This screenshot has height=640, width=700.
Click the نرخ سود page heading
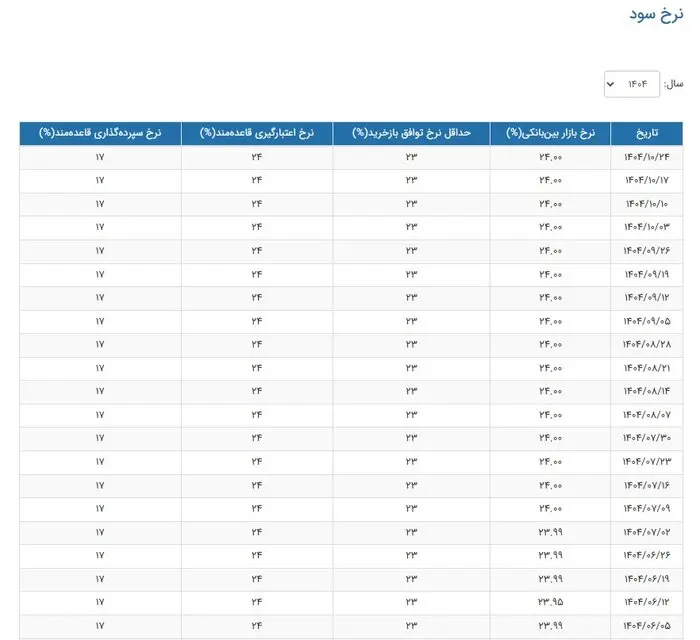tap(657, 15)
